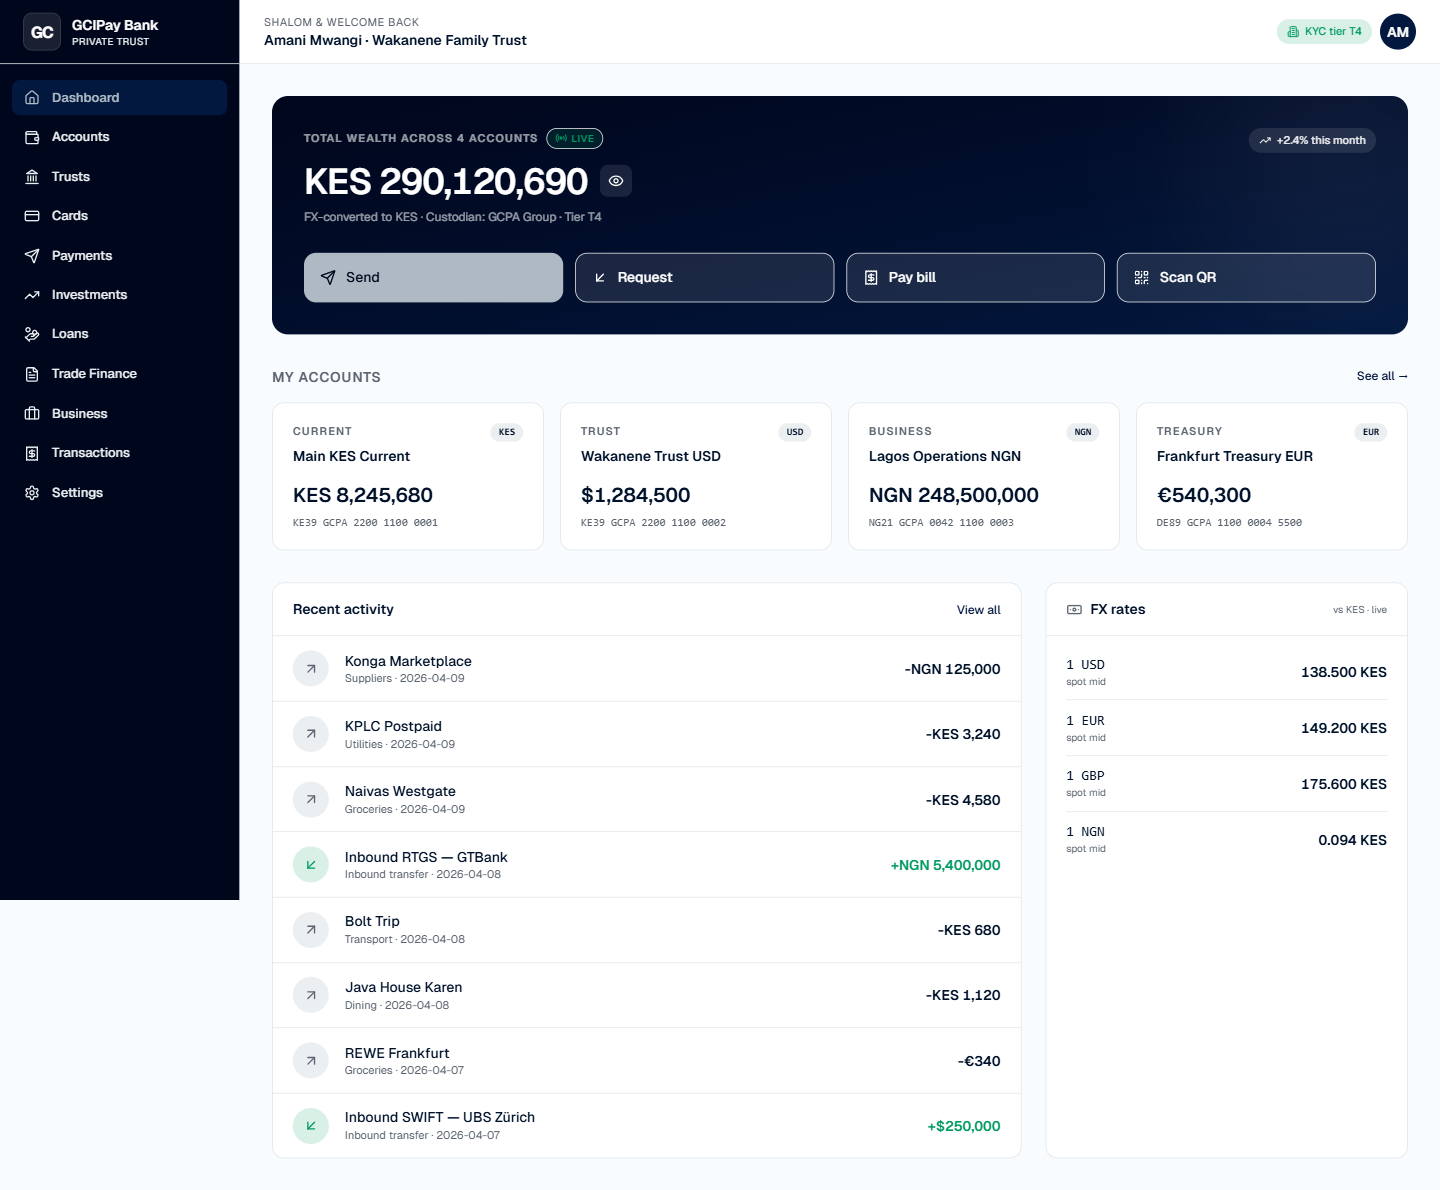Open the Main KES Current account card

pyautogui.click(x=408, y=477)
